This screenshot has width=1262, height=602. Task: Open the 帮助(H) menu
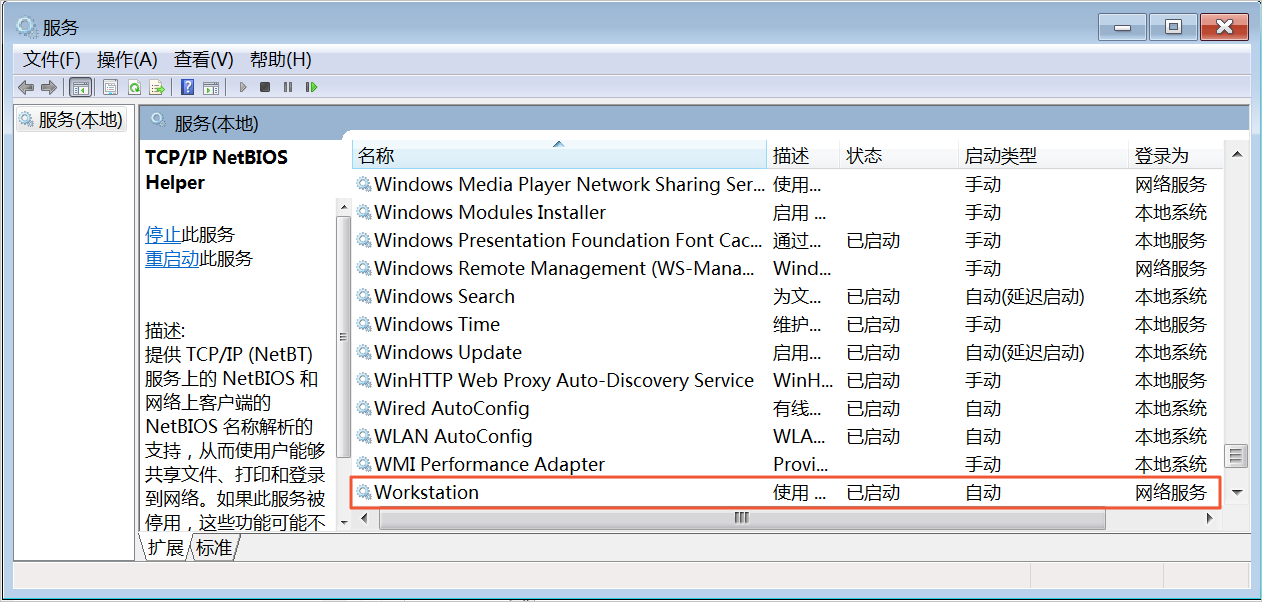(x=280, y=59)
